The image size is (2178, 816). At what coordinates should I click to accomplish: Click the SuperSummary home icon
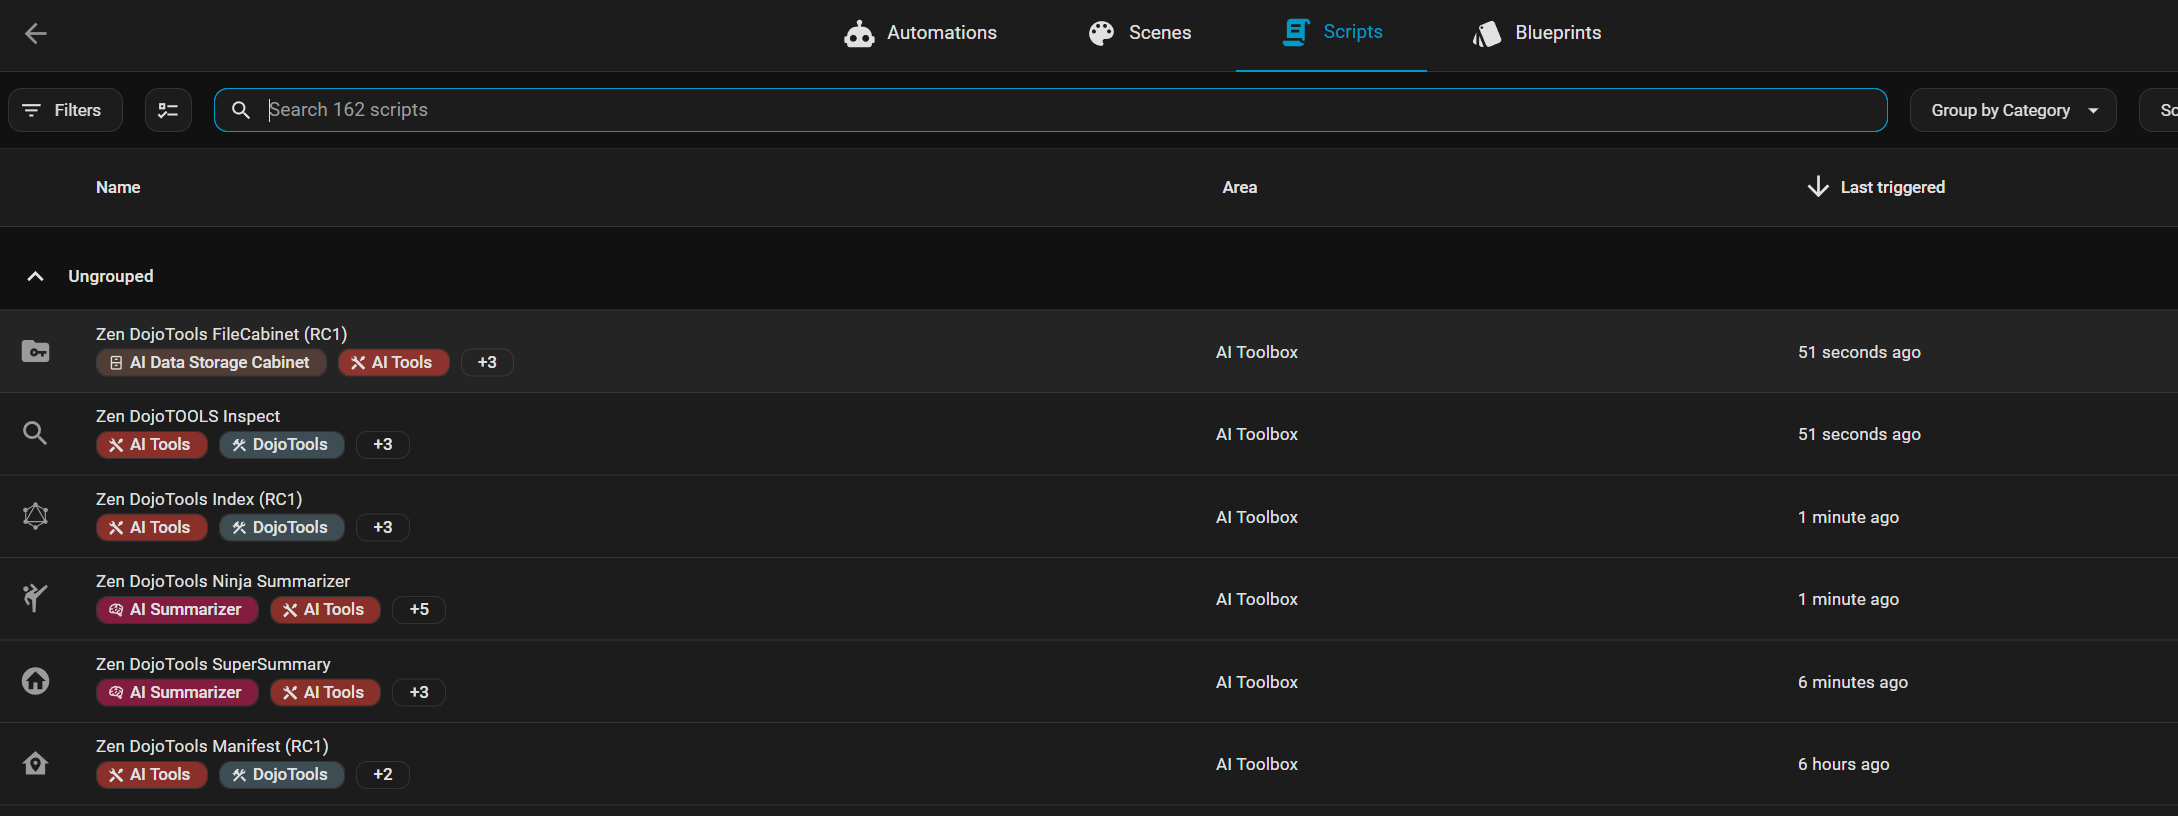(x=35, y=681)
